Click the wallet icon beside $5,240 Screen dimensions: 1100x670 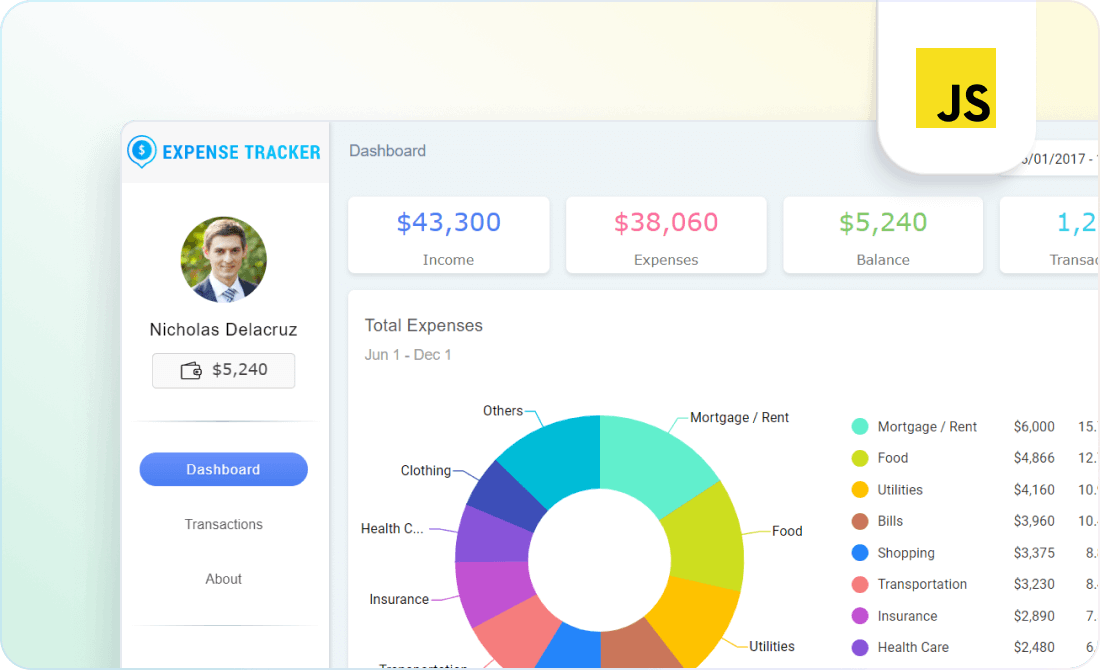[x=190, y=370]
